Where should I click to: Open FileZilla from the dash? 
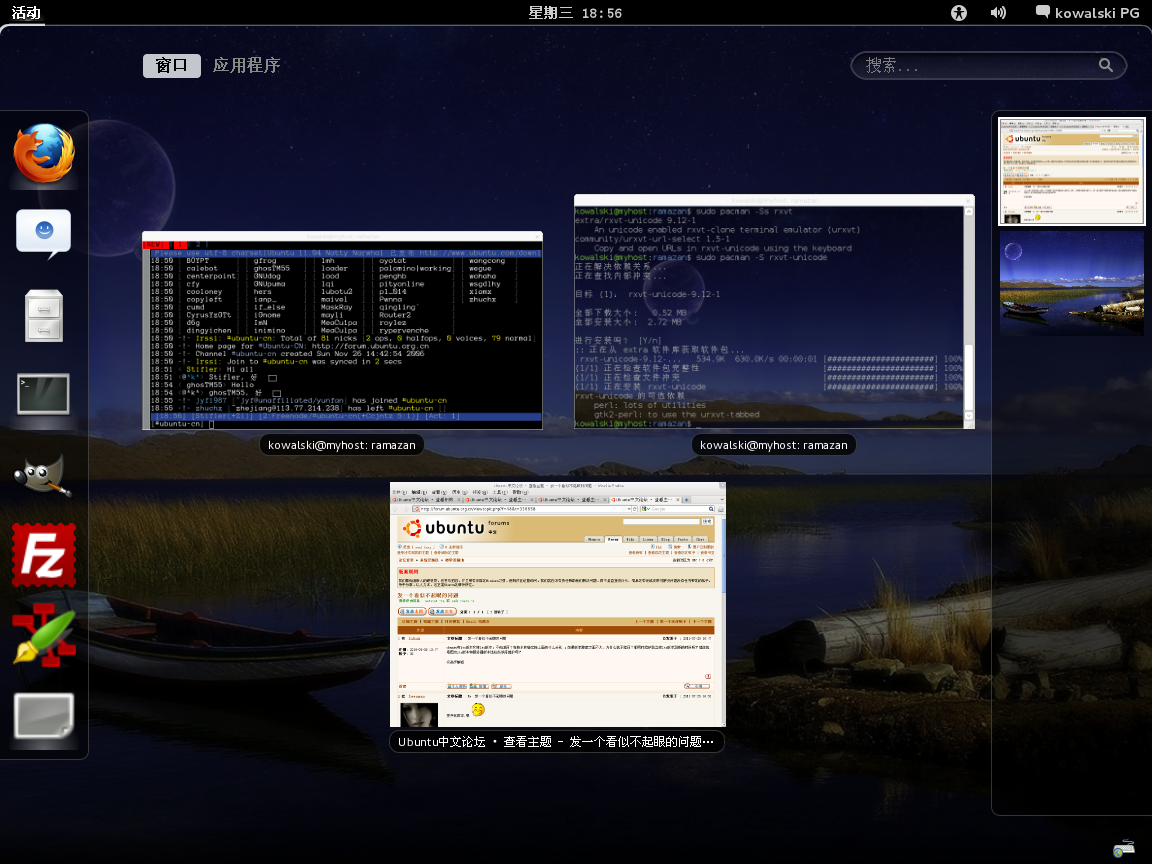click(44, 555)
